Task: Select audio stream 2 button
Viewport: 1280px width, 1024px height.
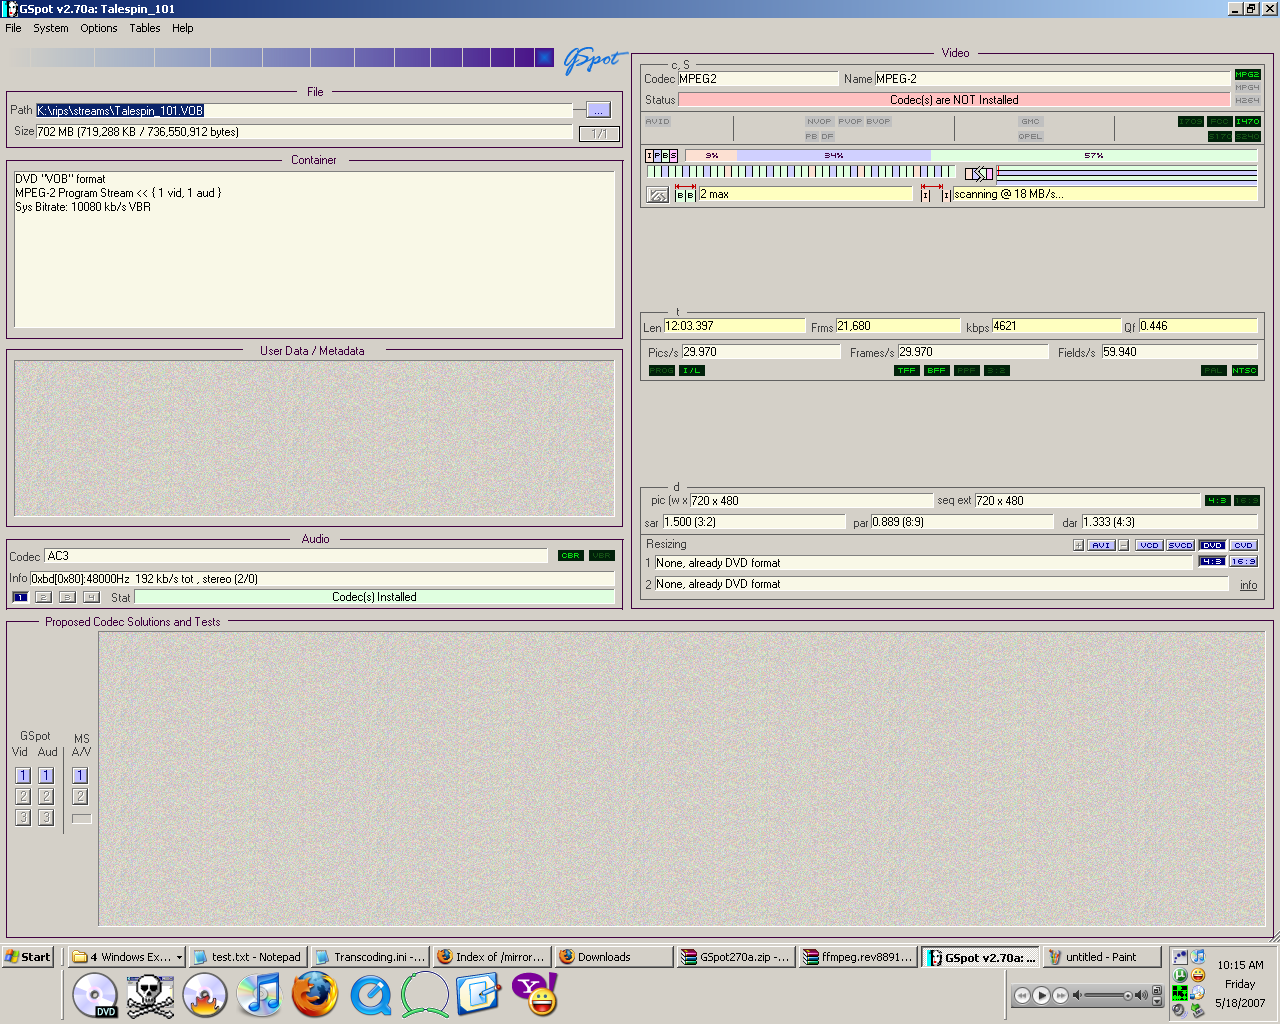Action: [43, 597]
